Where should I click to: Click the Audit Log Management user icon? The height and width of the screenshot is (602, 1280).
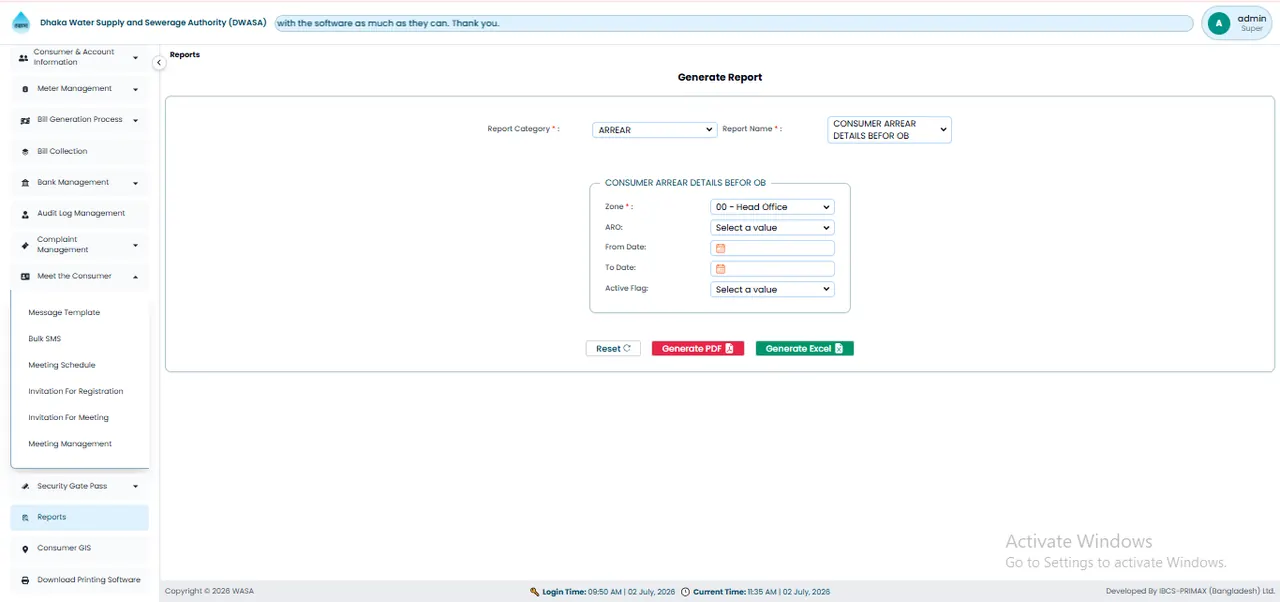pos(25,214)
